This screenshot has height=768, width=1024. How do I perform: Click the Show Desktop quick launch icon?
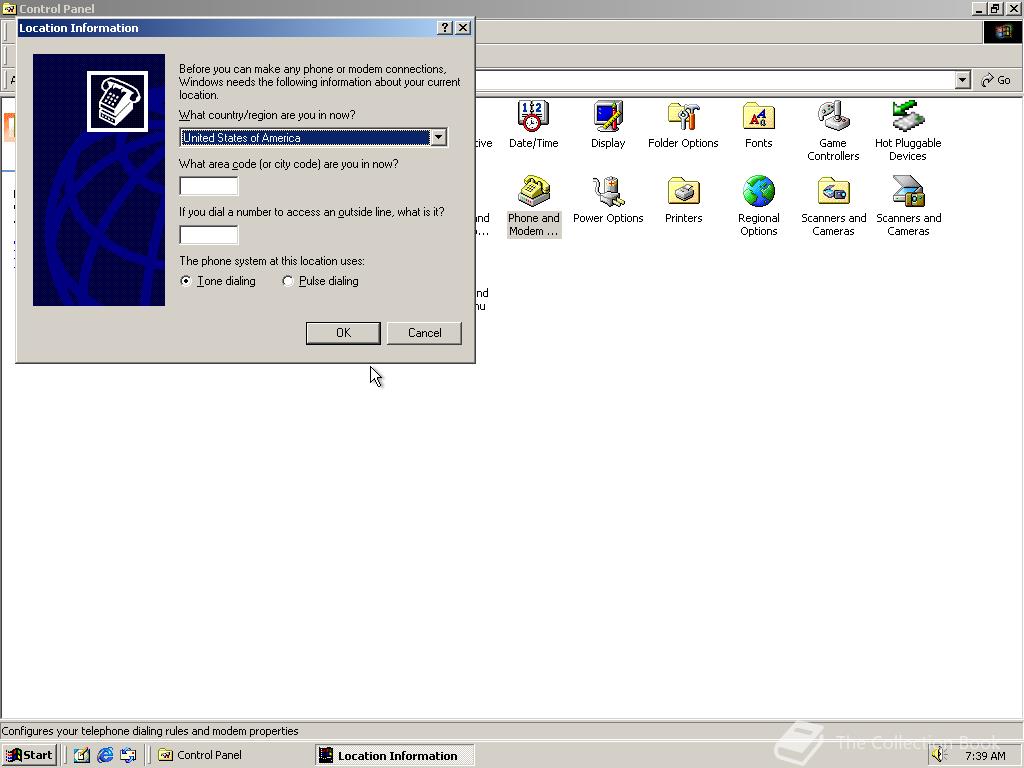click(x=82, y=755)
